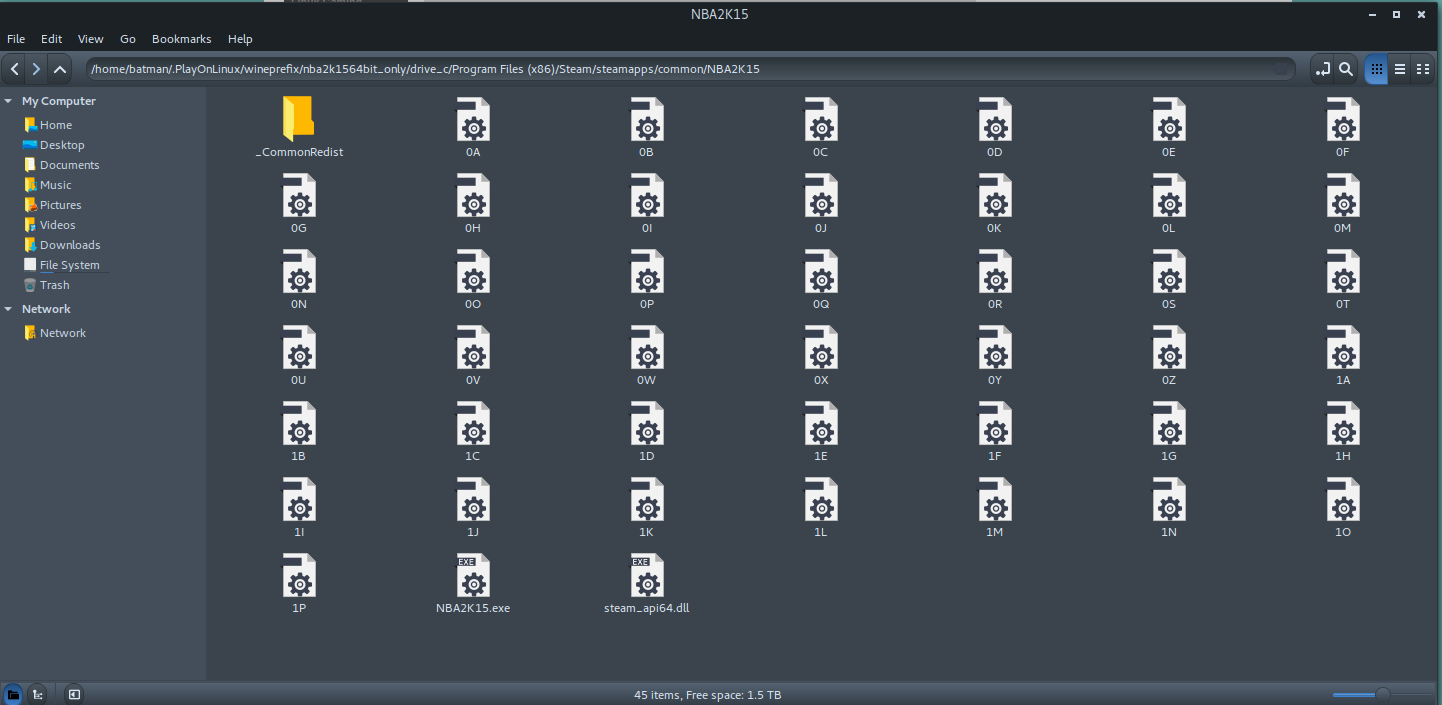The width and height of the screenshot is (1442, 705).
Task: Select the 0X file icon
Action: click(x=820, y=347)
